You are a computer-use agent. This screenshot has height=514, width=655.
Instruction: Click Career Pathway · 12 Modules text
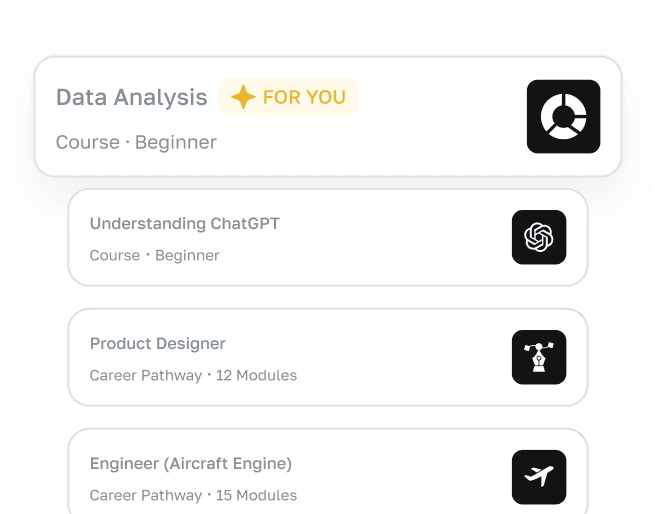193,375
